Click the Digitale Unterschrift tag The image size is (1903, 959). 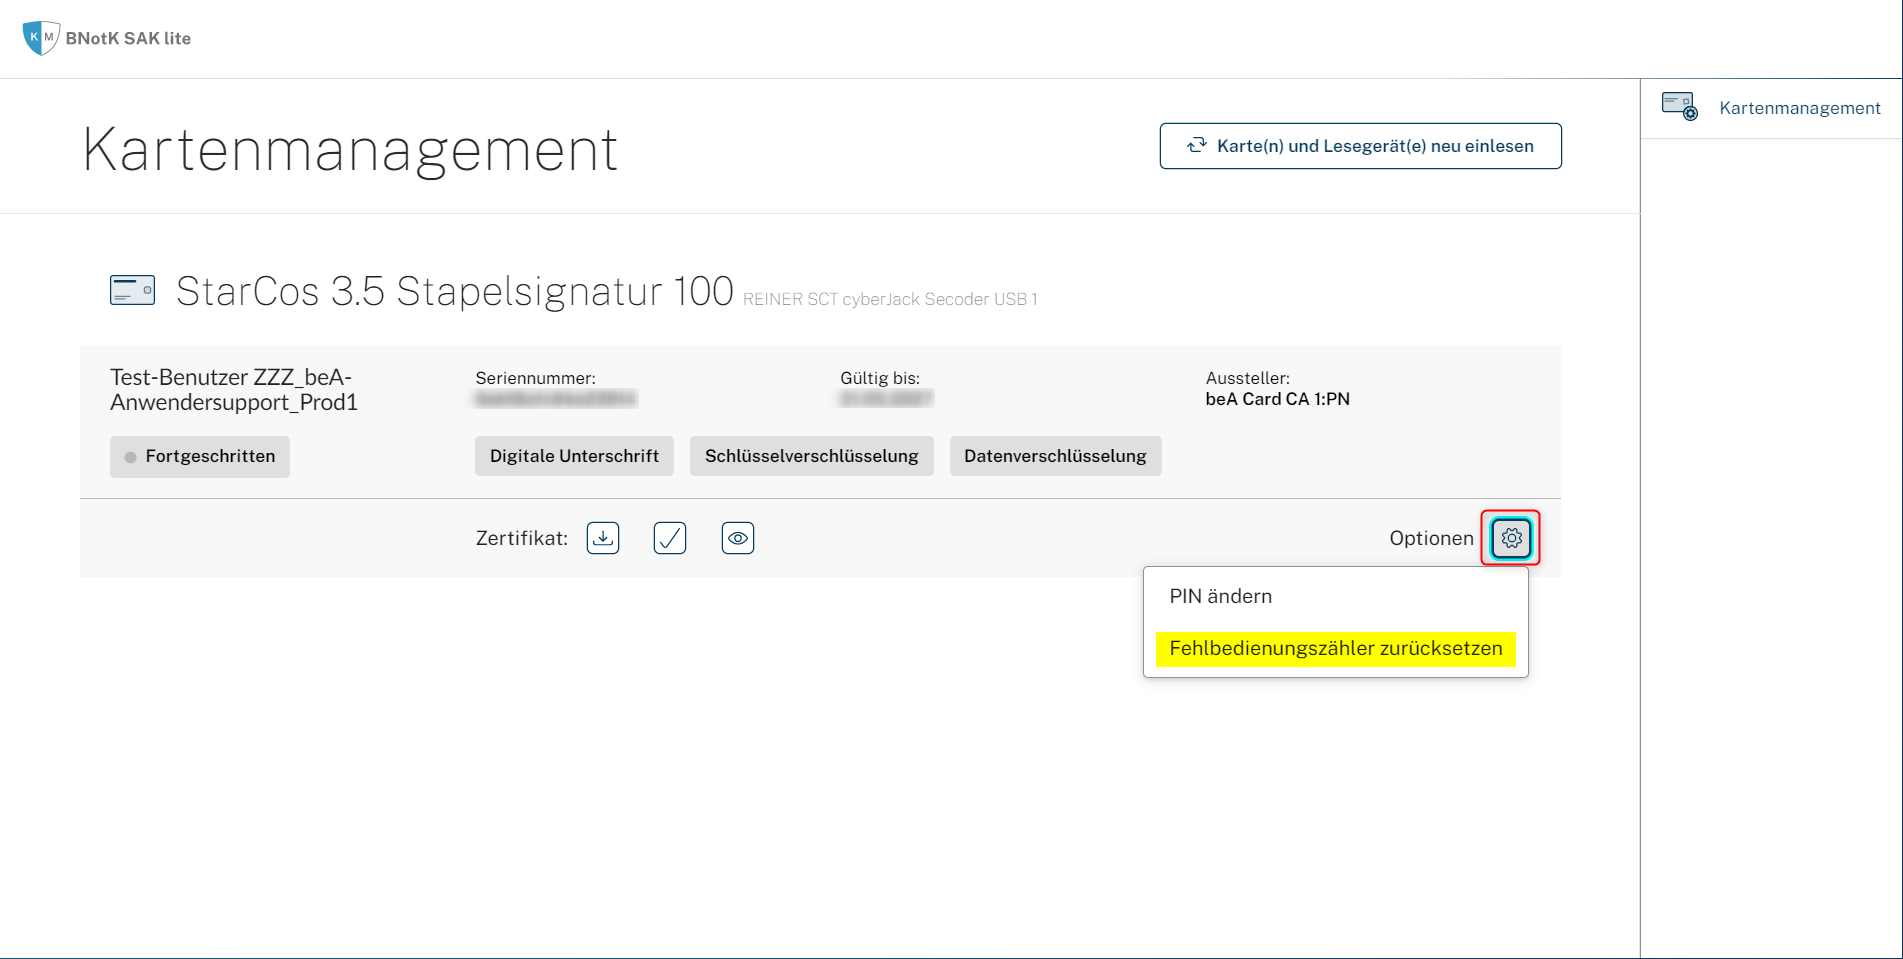[574, 456]
